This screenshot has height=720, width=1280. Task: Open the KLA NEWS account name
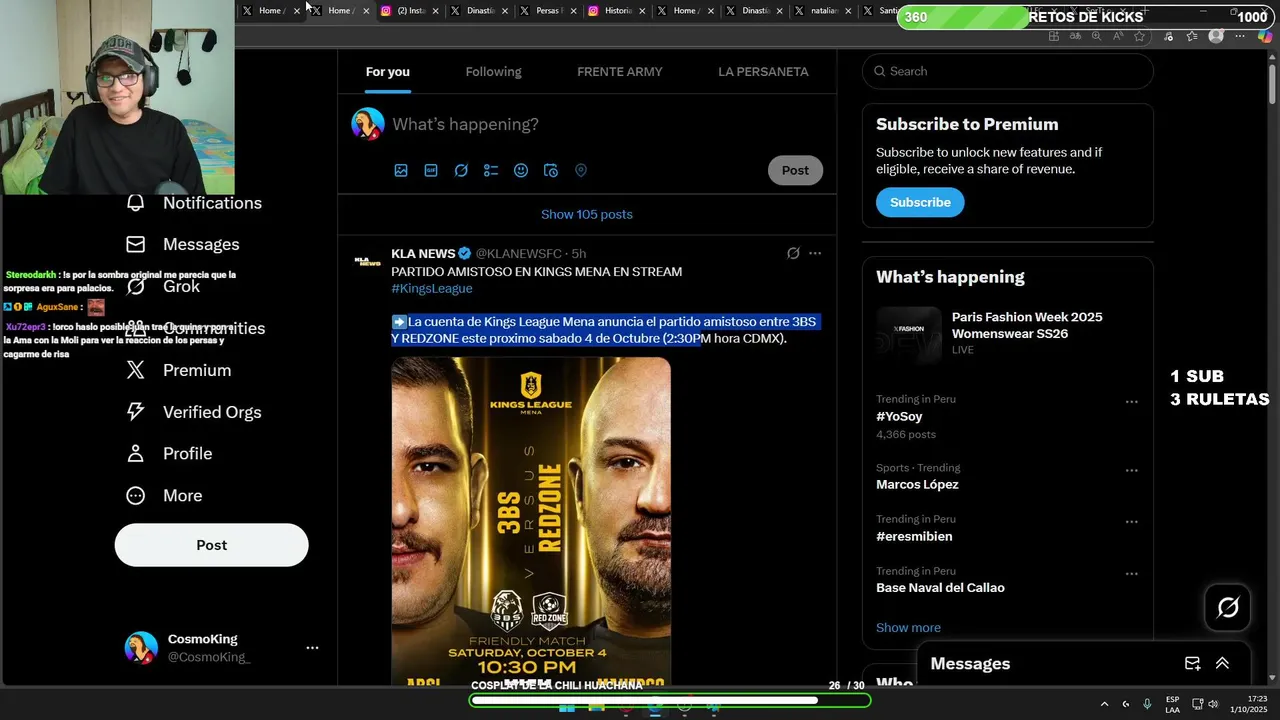click(x=423, y=254)
